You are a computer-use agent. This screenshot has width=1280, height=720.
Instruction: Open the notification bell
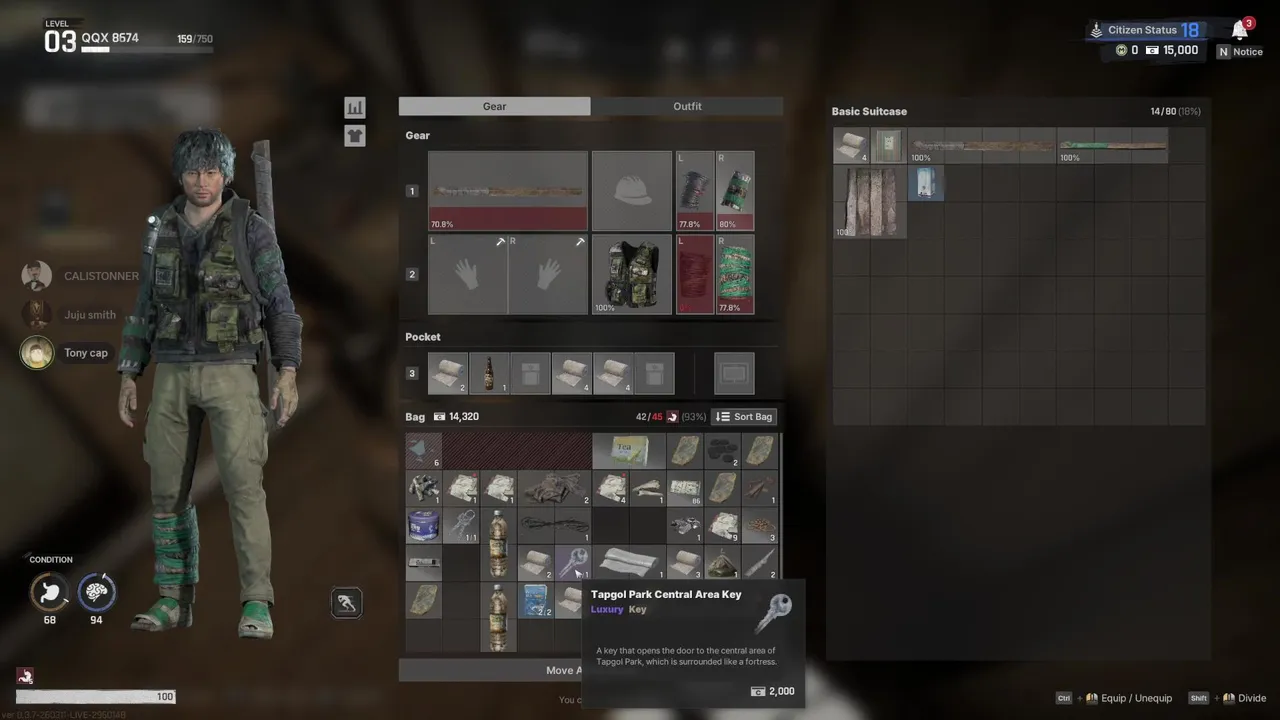[1240, 29]
